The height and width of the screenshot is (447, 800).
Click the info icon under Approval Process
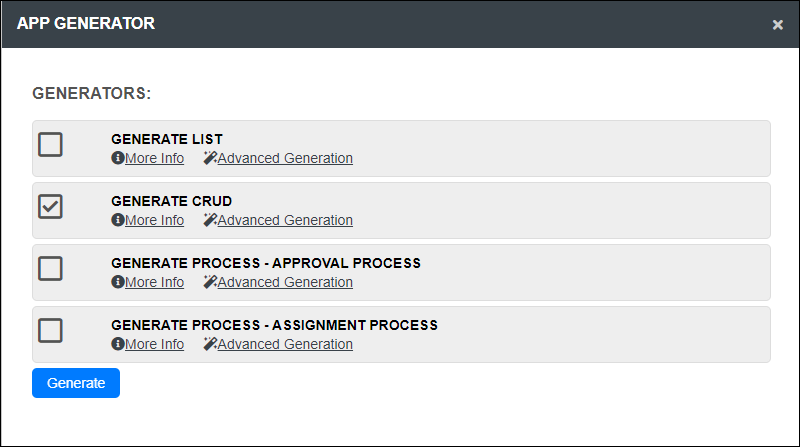tap(118, 282)
